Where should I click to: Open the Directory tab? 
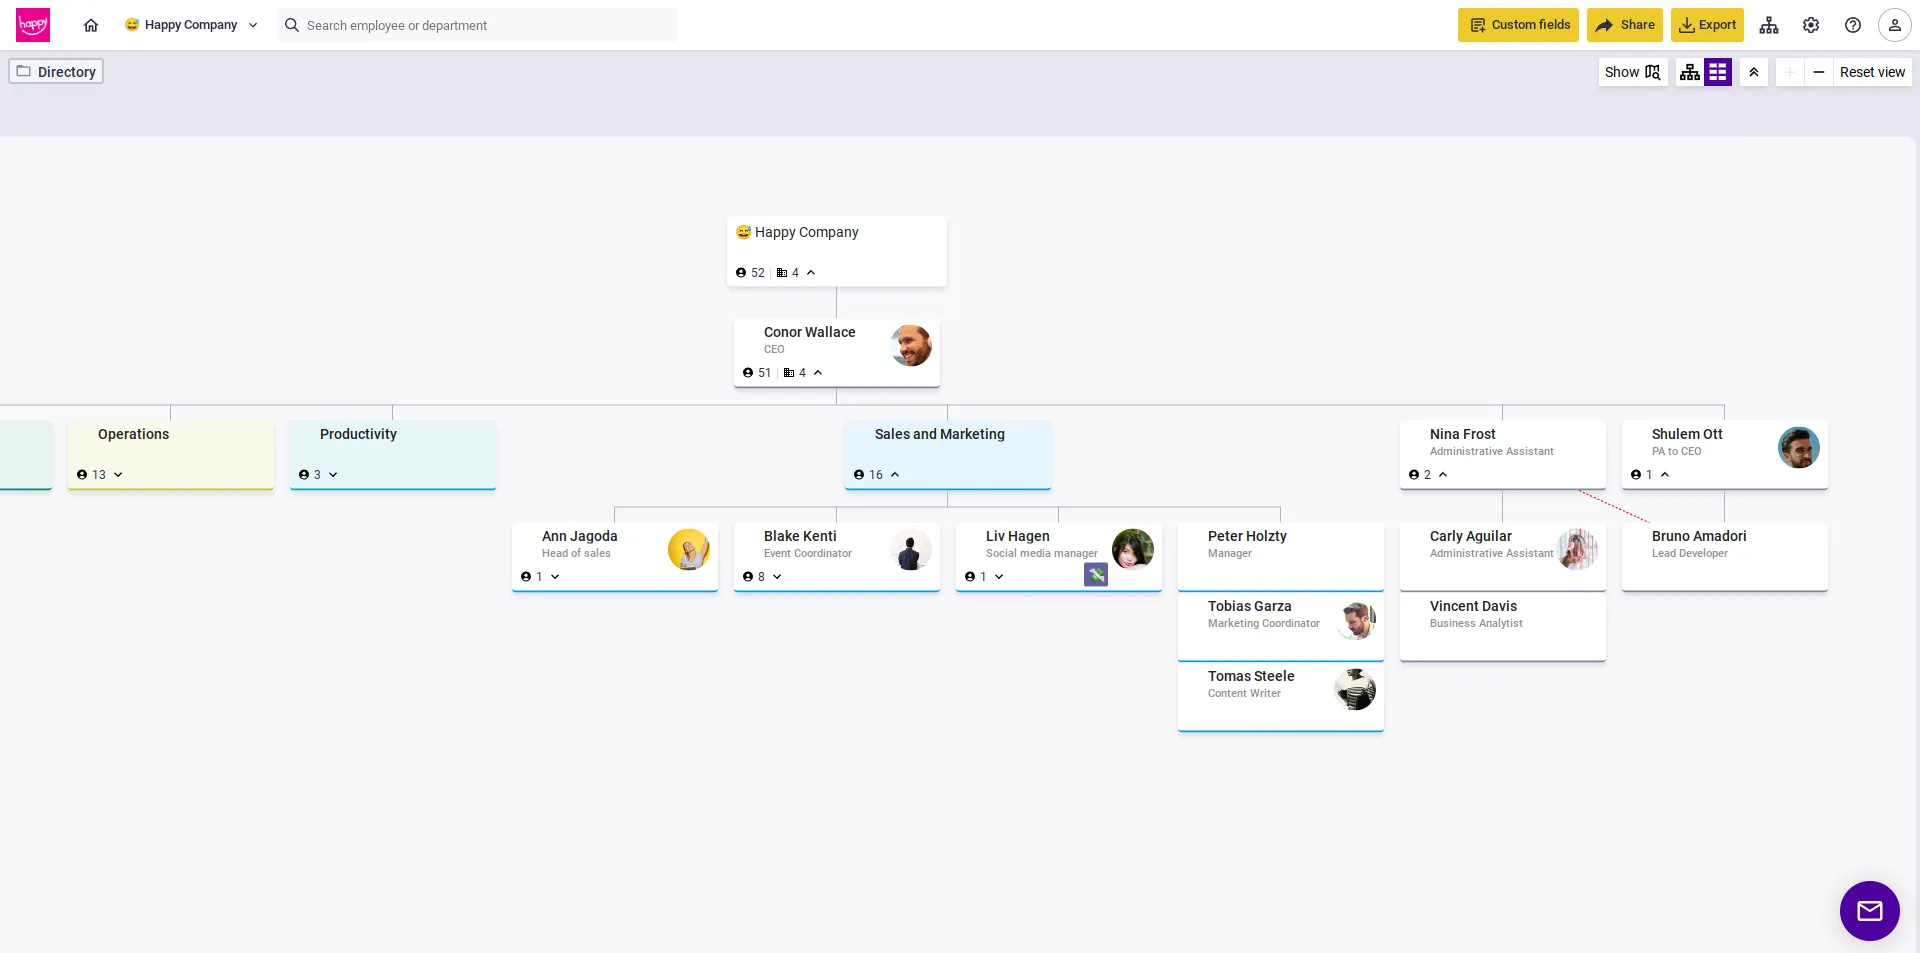point(56,72)
